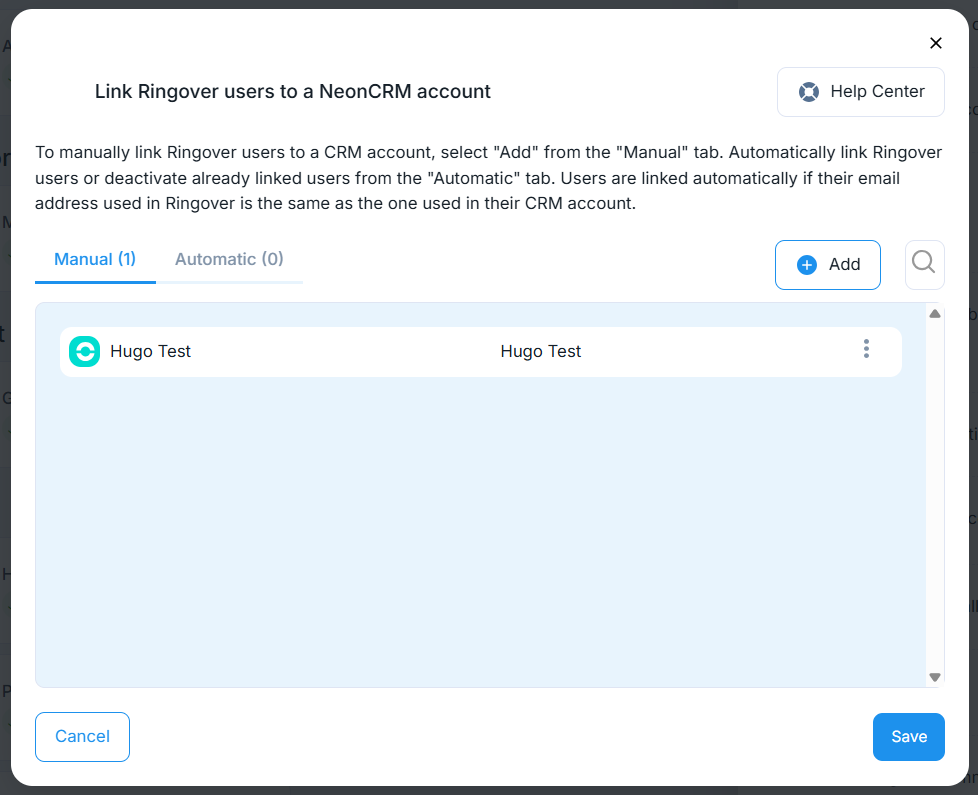The height and width of the screenshot is (795, 978).
Task: Click the instruction paragraph about linking users
Action: click(x=488, y=178)
